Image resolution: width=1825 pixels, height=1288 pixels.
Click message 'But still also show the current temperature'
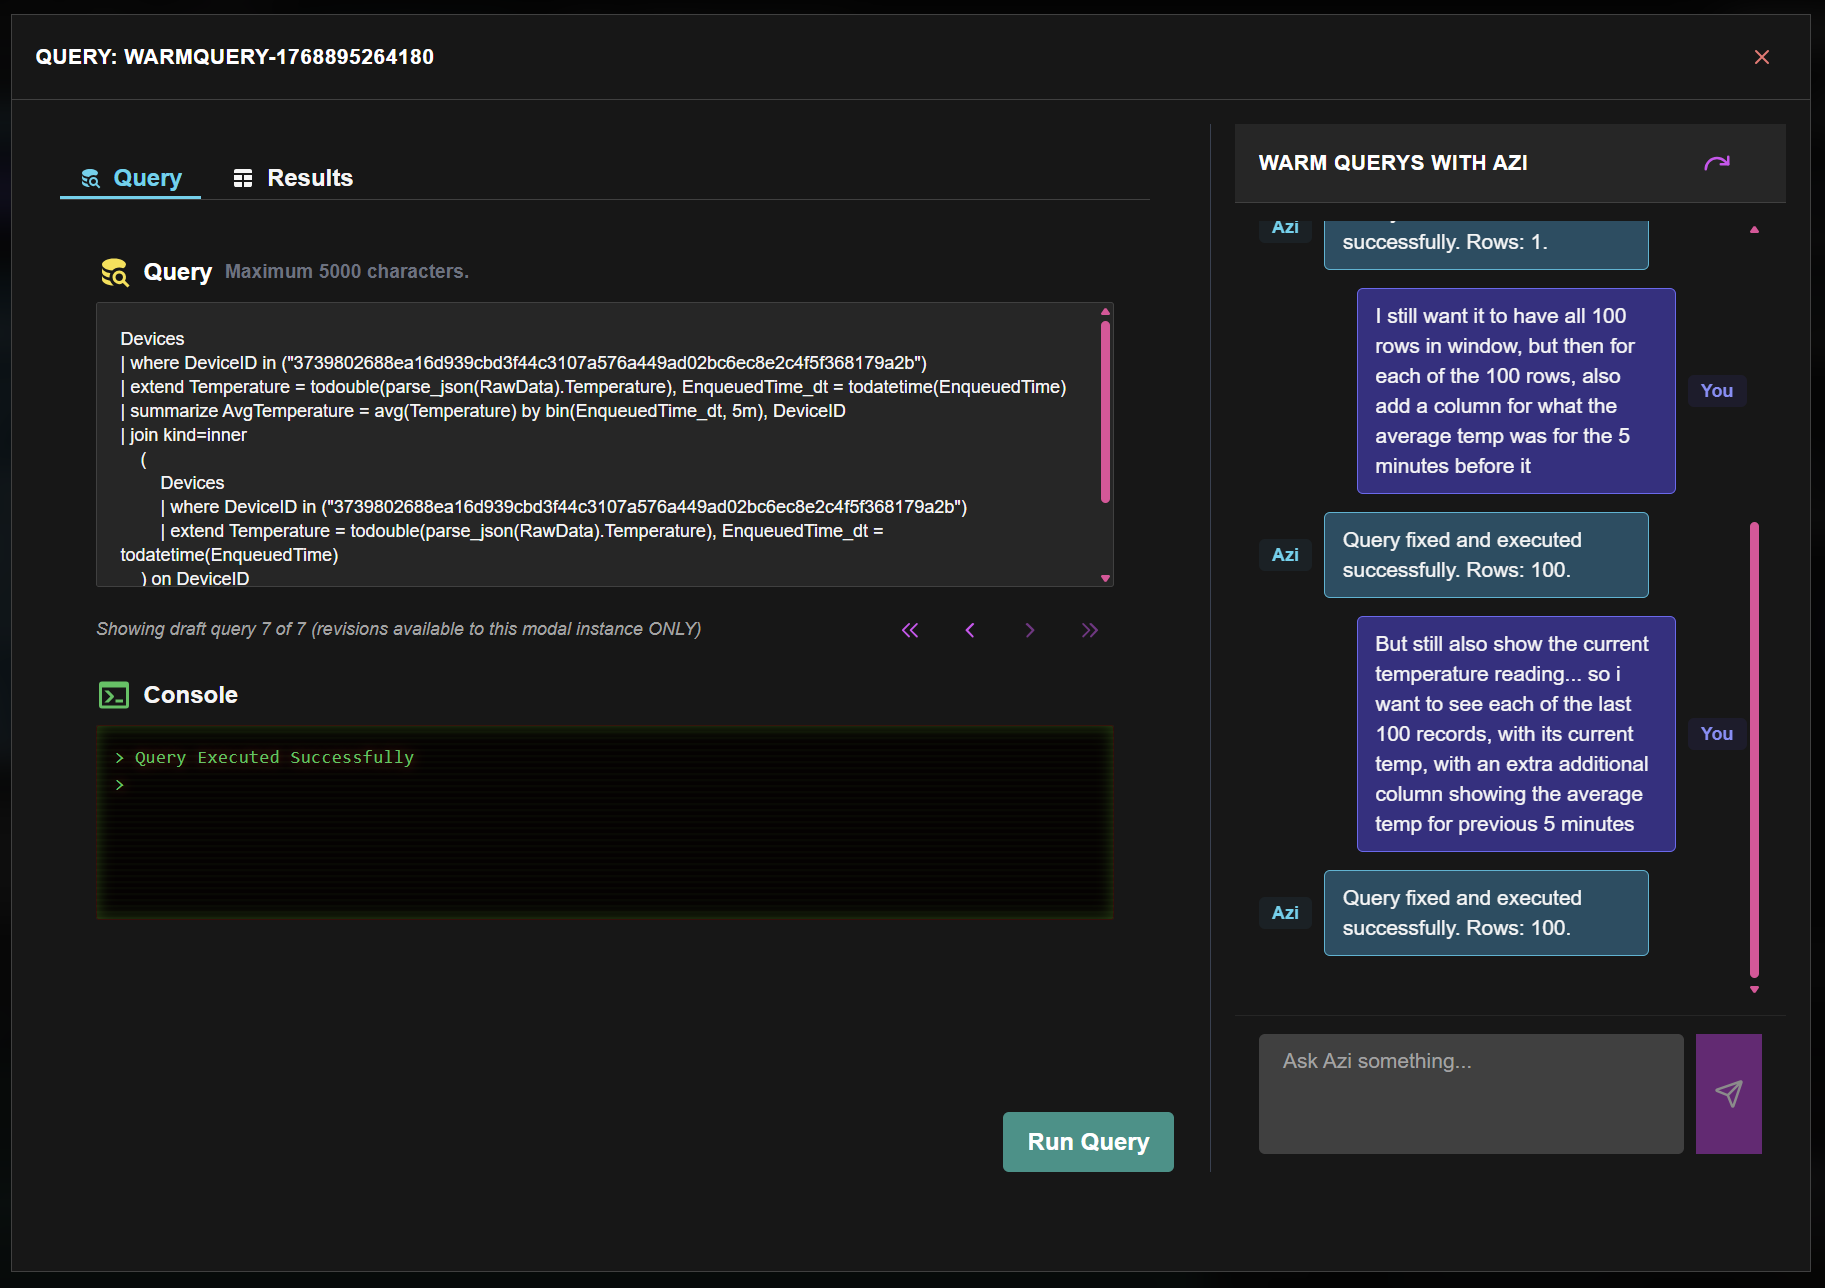pos(1516,734)
